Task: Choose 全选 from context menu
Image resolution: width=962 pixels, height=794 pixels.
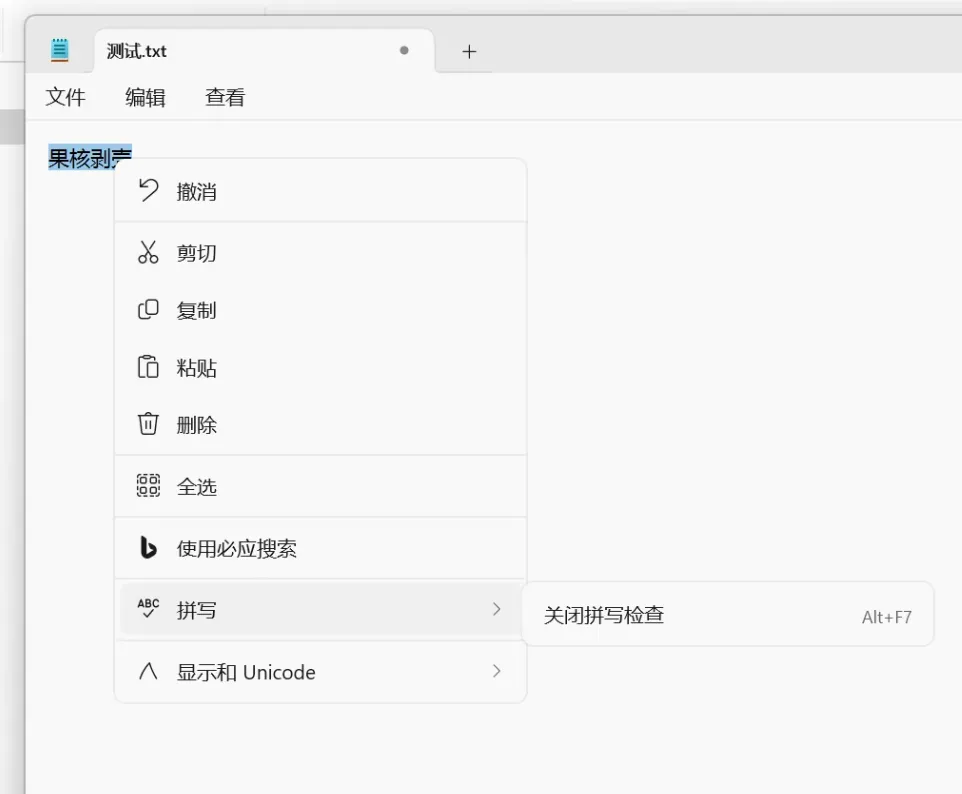Action: tap(320, 487)
